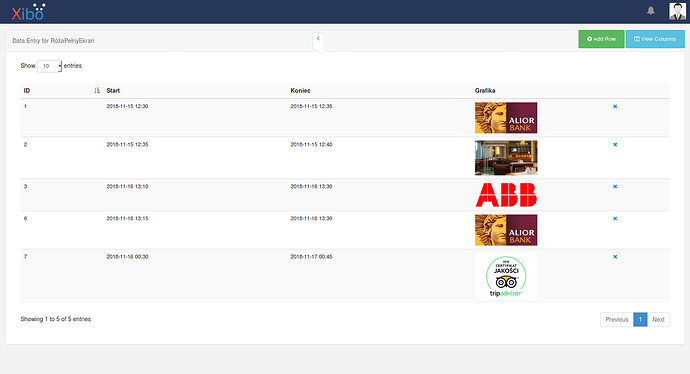690x374 pixels.
Task: Go to Next page
Action: [x=658, y=319]
